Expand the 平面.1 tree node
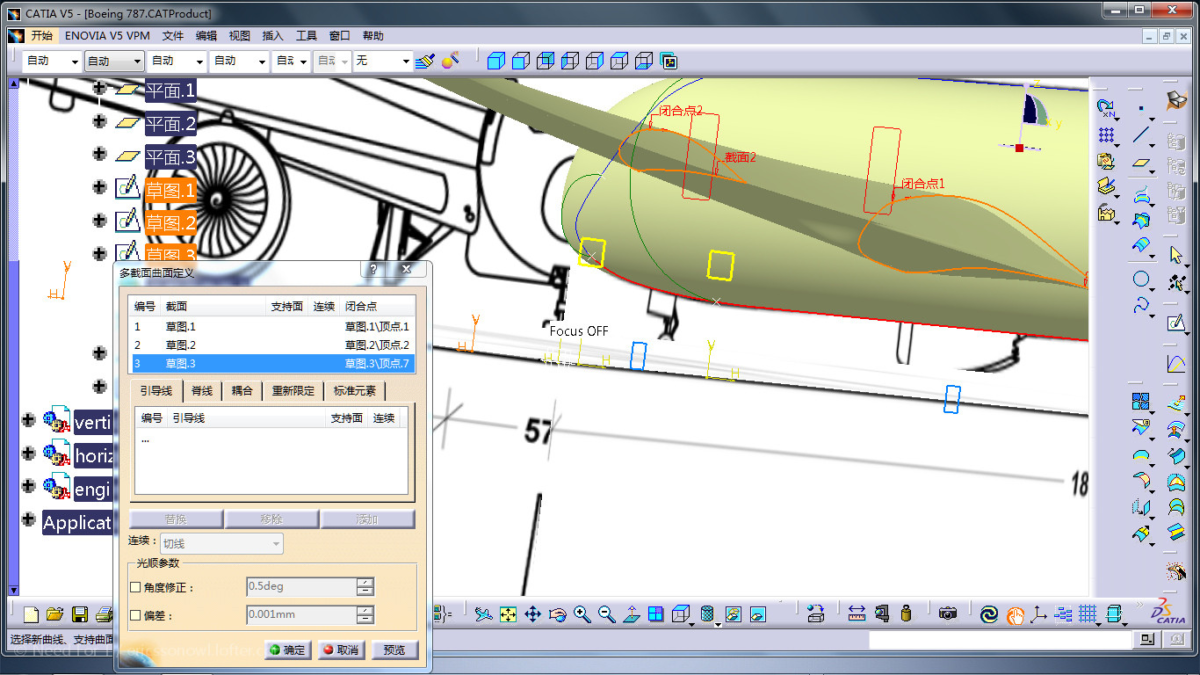The width and height of the screenshot is (1200, 675). pyautogui.click(x=99, y=89)
